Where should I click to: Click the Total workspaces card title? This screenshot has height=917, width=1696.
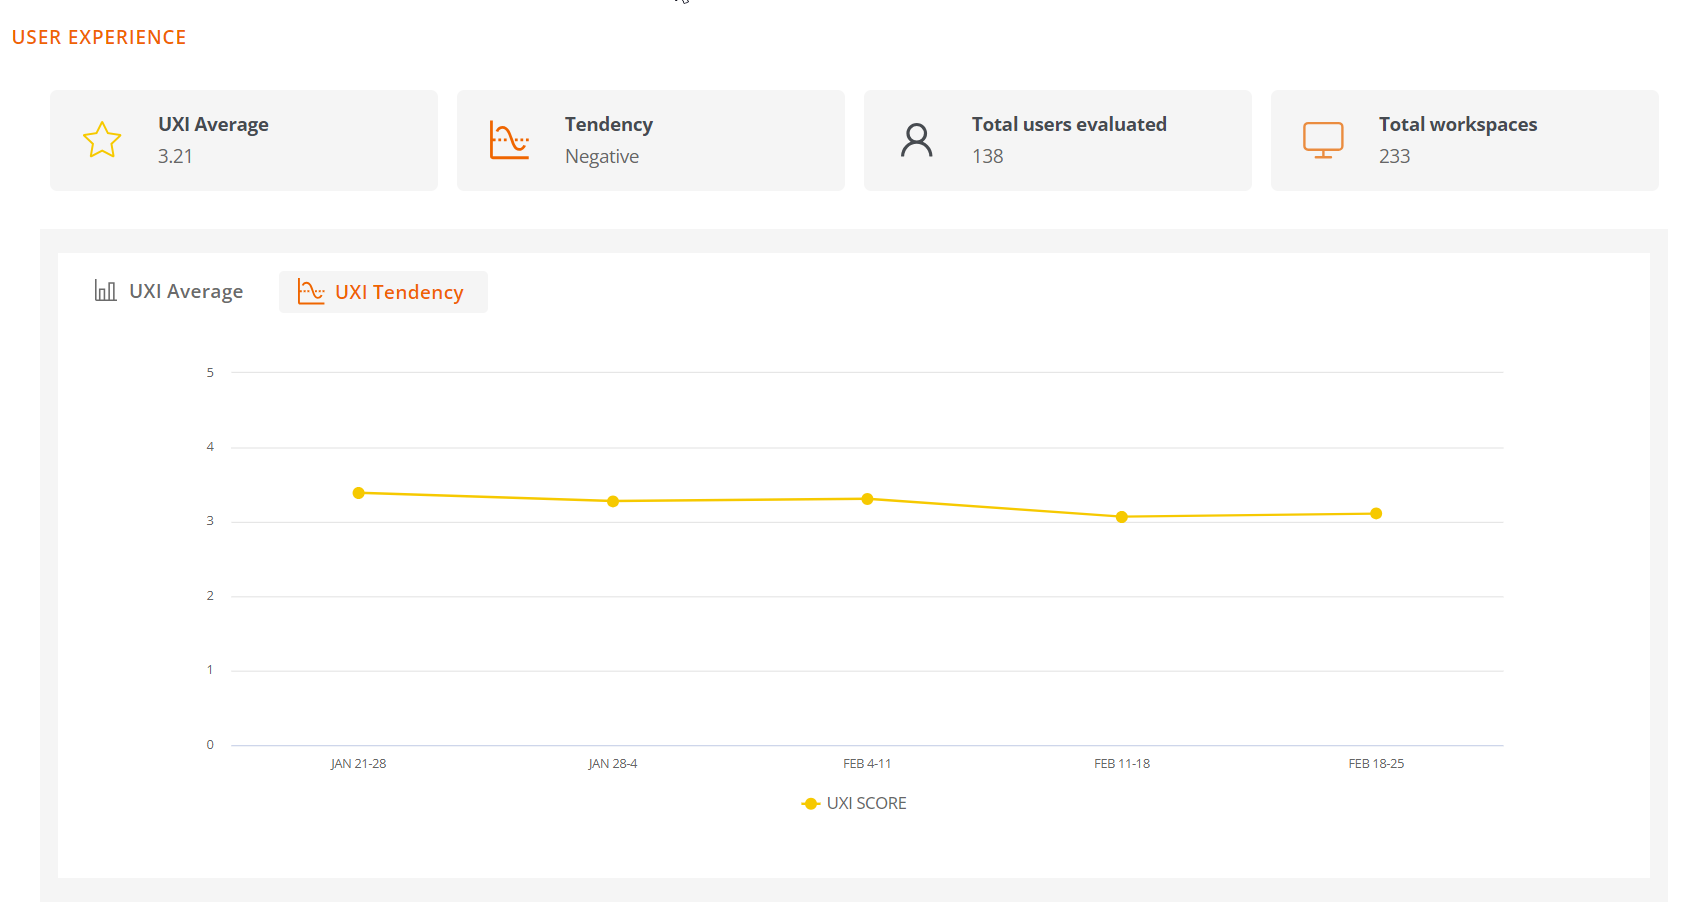(1458, 124)
